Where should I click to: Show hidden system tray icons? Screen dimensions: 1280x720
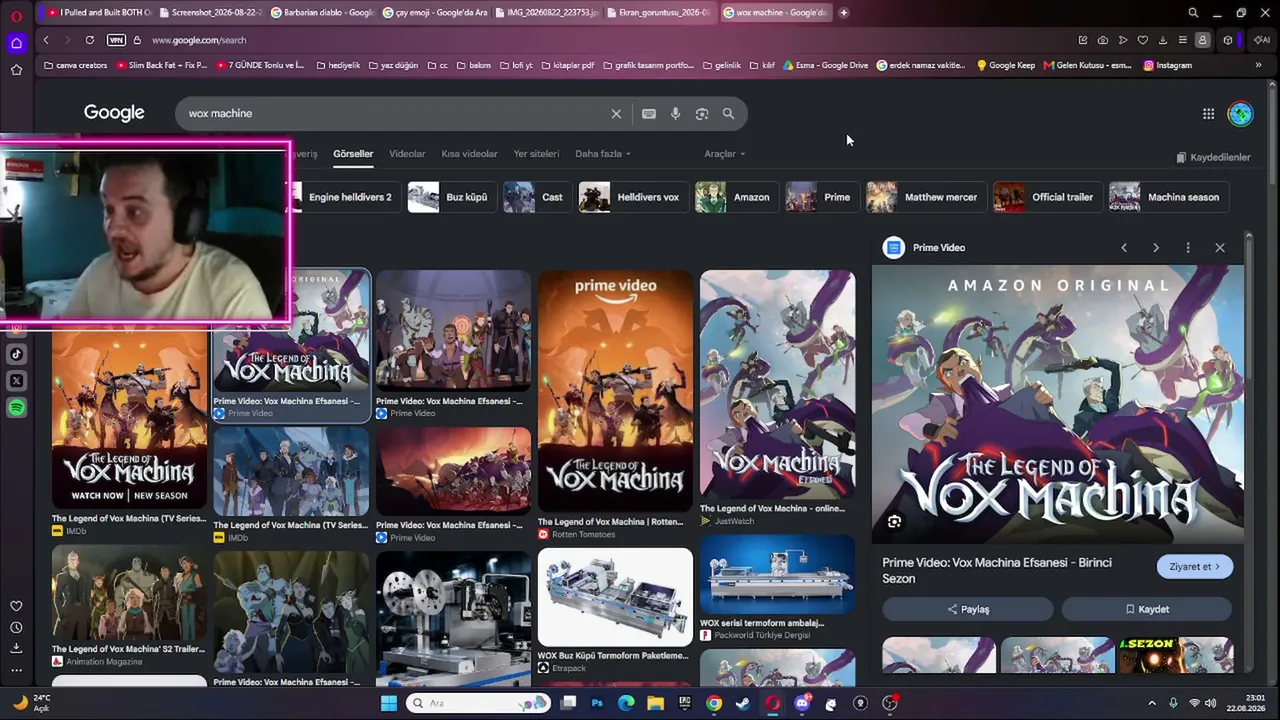click(x=1152, y=703)
